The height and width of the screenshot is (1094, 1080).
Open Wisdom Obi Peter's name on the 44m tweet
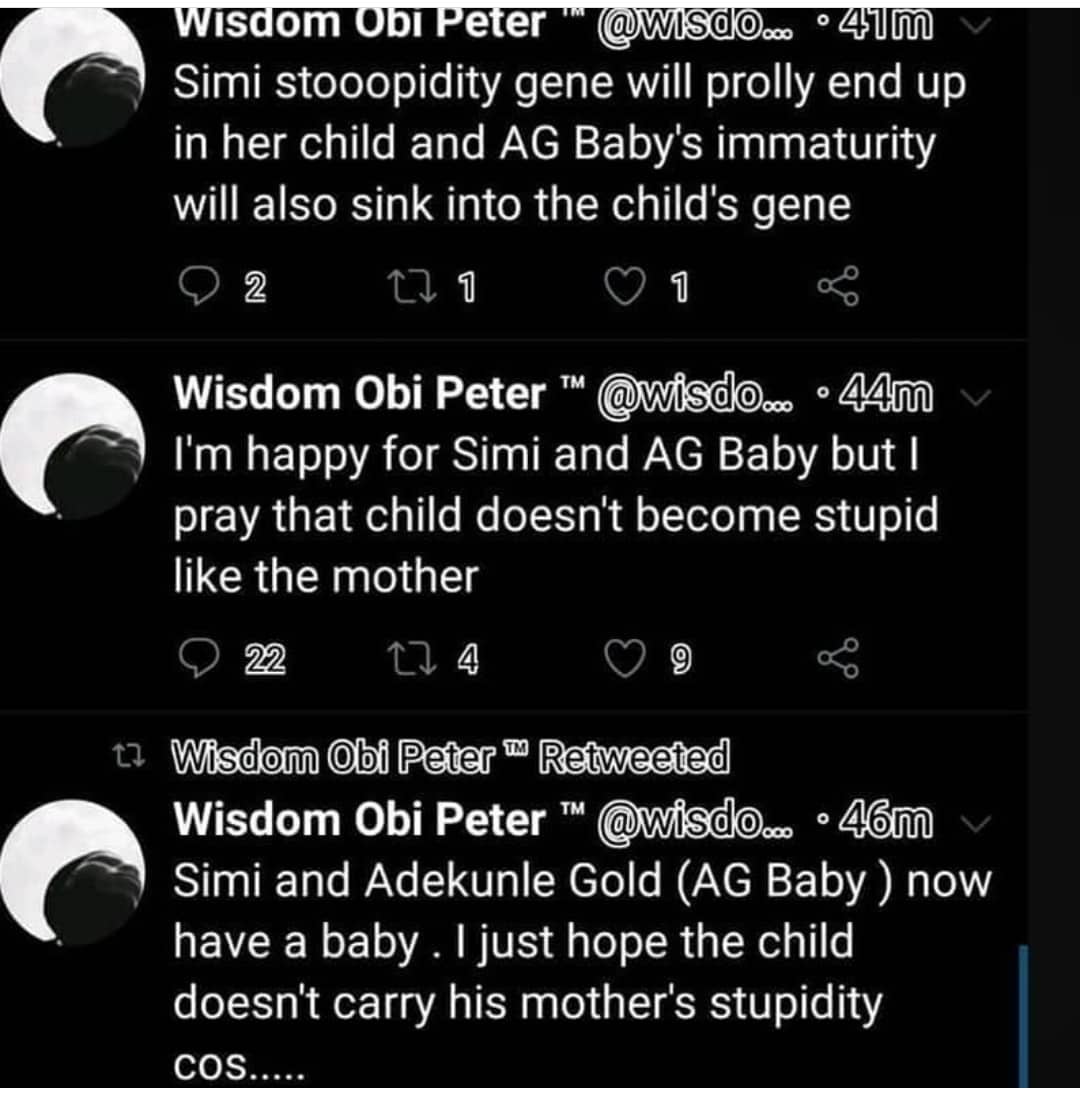359,393
